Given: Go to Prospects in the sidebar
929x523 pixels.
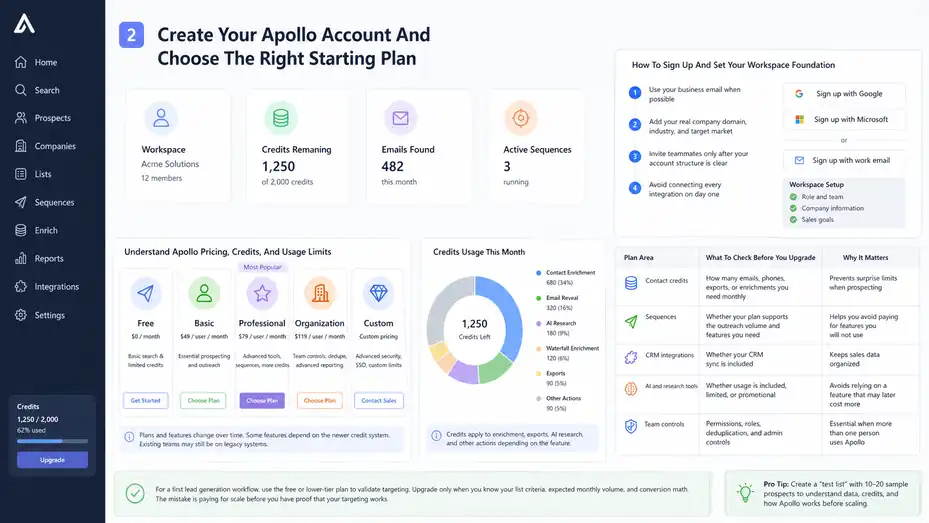Looking at the screenshot, I should coord(43,118).
